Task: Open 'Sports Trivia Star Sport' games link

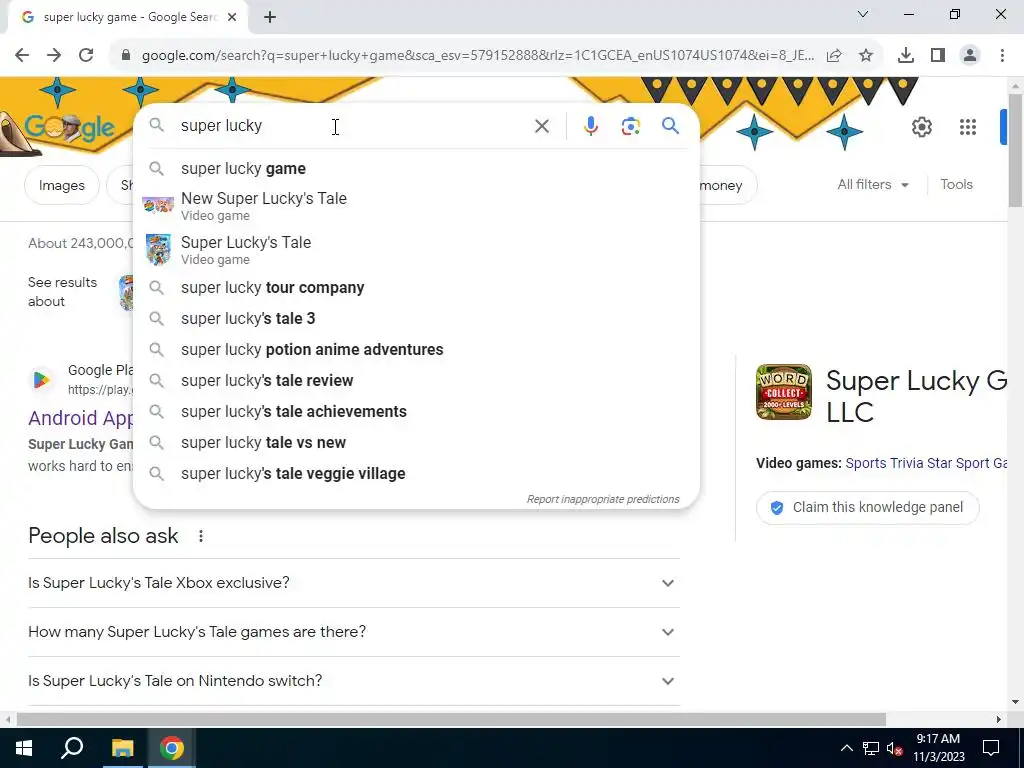Action: click(925, 463)
